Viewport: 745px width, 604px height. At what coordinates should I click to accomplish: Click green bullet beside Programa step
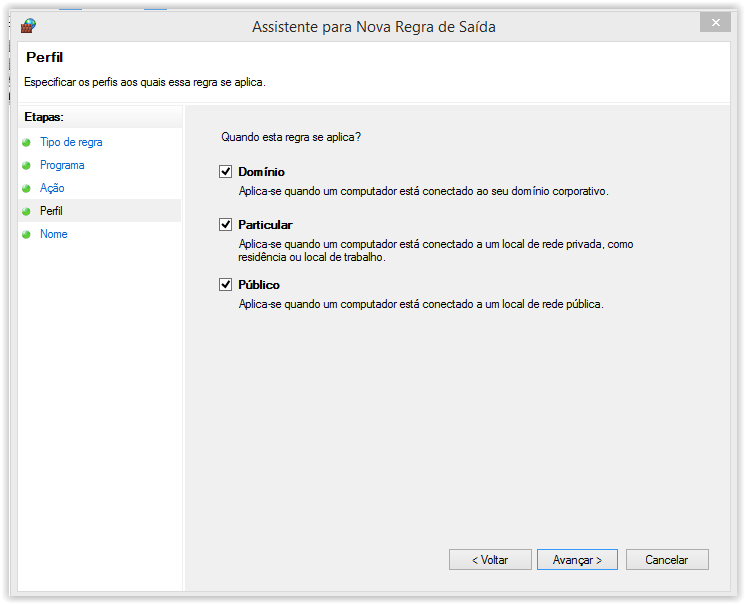(x=27, y=166)
